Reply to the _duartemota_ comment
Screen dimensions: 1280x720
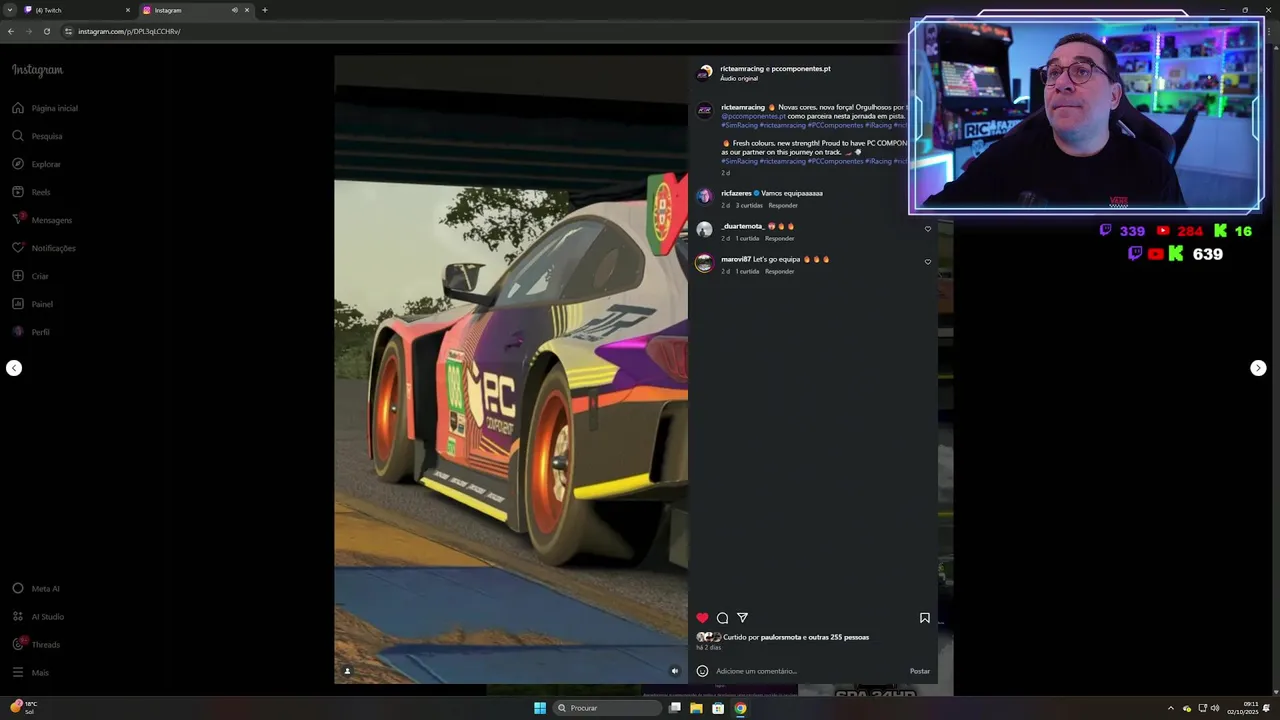point(780,238)
